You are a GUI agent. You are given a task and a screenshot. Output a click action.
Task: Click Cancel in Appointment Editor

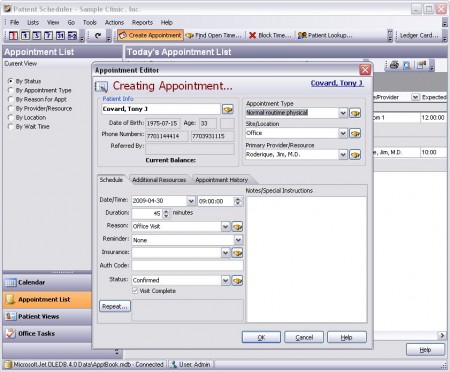304,337
